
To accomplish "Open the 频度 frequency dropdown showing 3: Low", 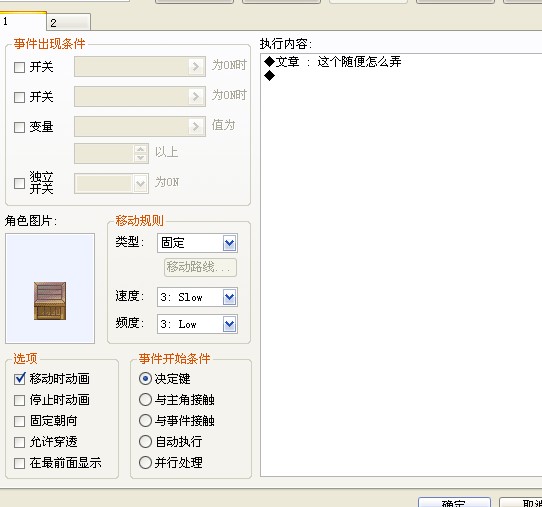I will pyautogui.click(x=197, y=324).
